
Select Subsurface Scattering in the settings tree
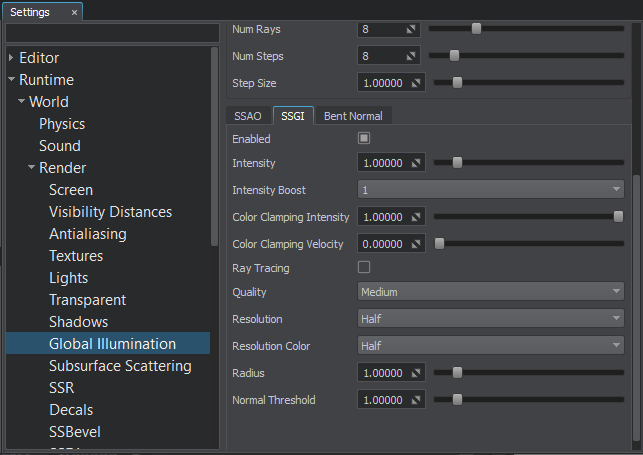pyautogui.click(x=120, y=366)
